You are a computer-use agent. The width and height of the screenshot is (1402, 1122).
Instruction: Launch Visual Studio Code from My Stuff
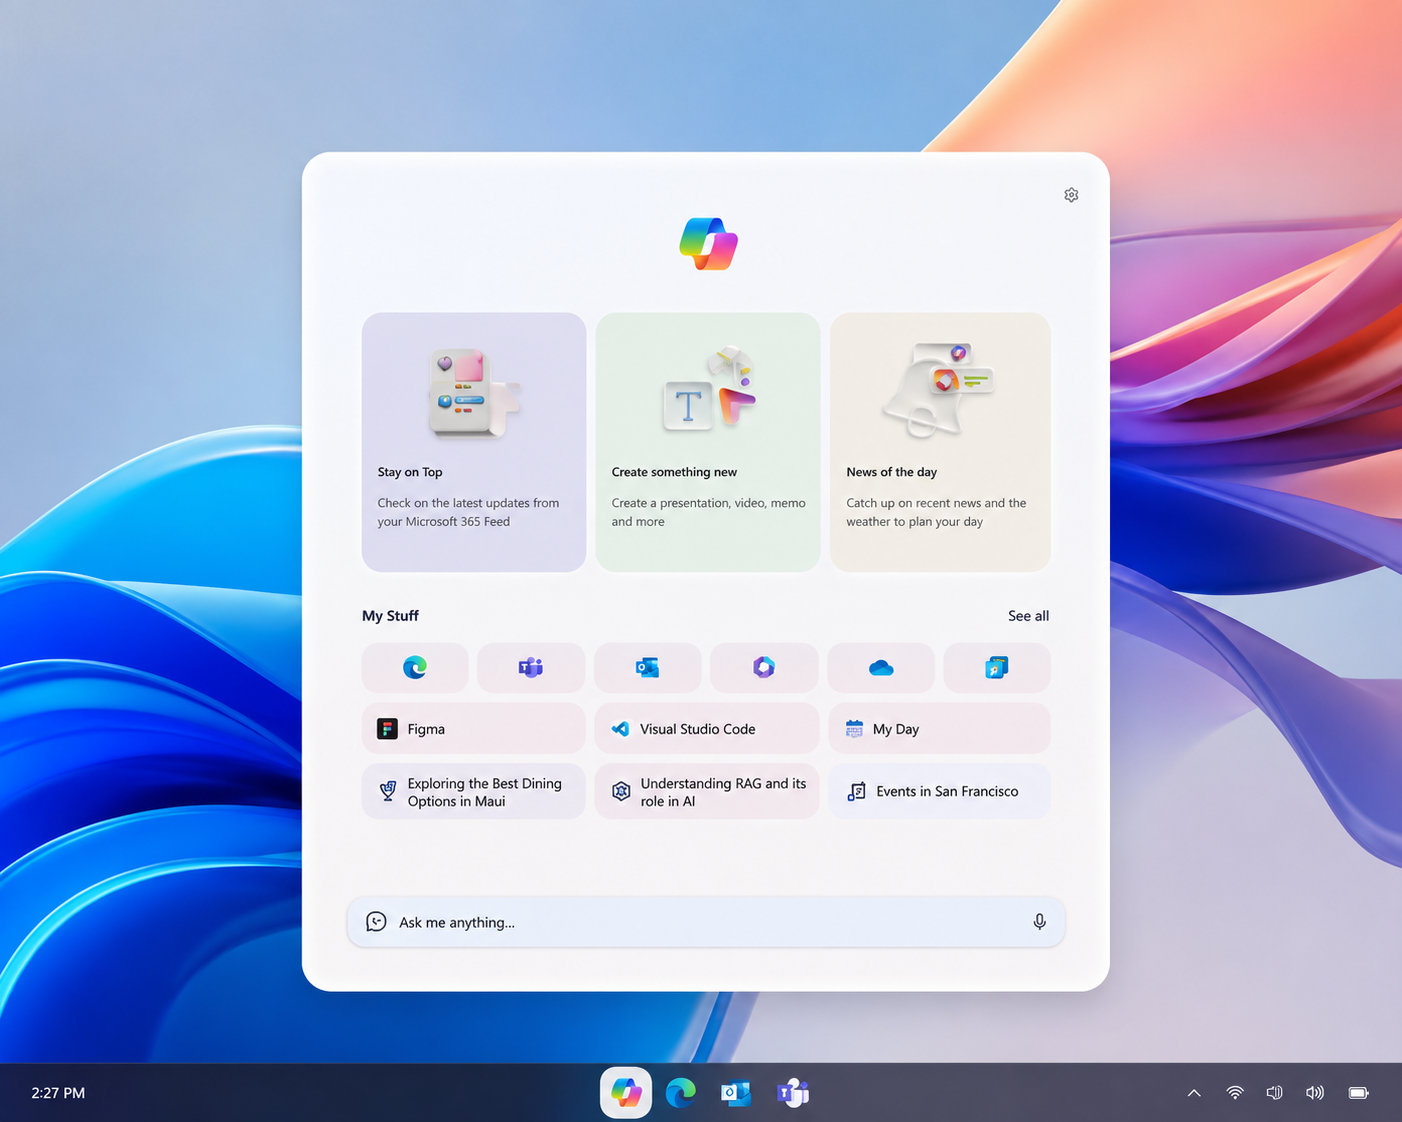tap(707, 729)
